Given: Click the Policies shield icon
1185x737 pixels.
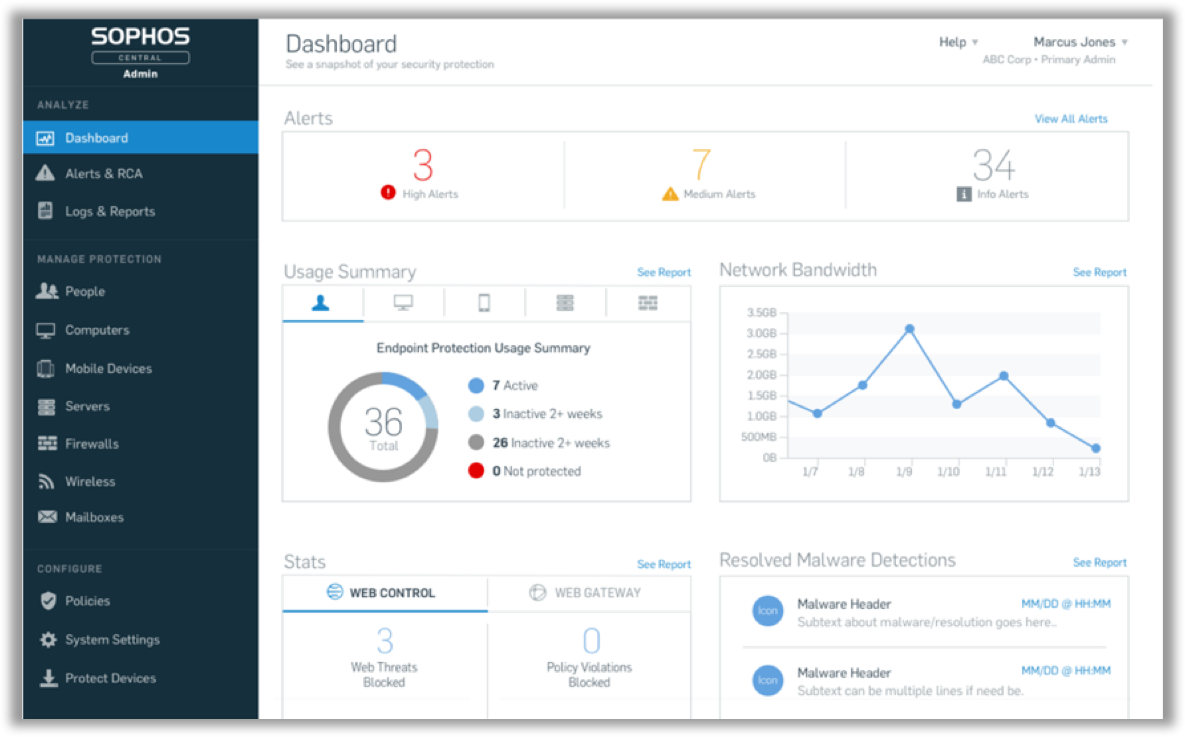Looking at the screenshot, I should click(x=48, y=601).
